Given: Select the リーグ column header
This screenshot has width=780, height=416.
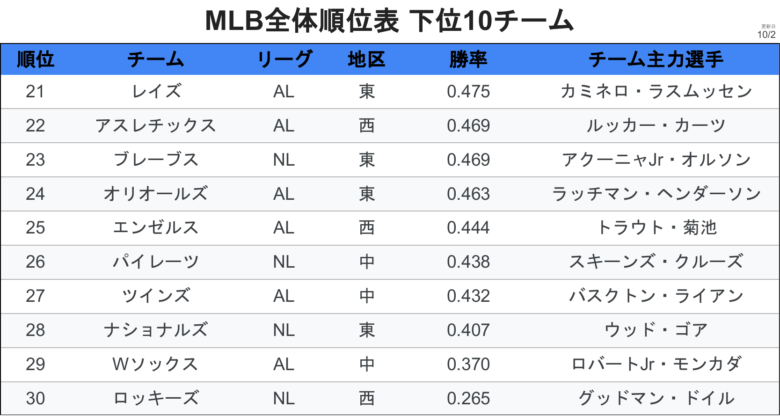Looking at the screenshot, I should tap(284, 59).
